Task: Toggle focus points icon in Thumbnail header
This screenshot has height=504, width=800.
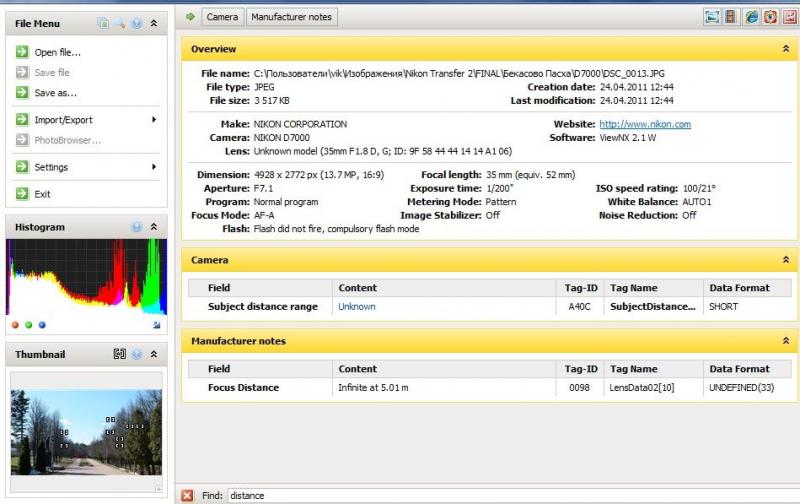Action: point(119,354)
